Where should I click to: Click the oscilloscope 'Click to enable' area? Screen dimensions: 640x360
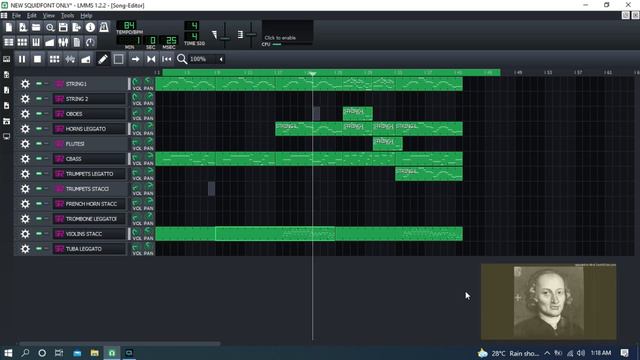[x=287, y=31]
